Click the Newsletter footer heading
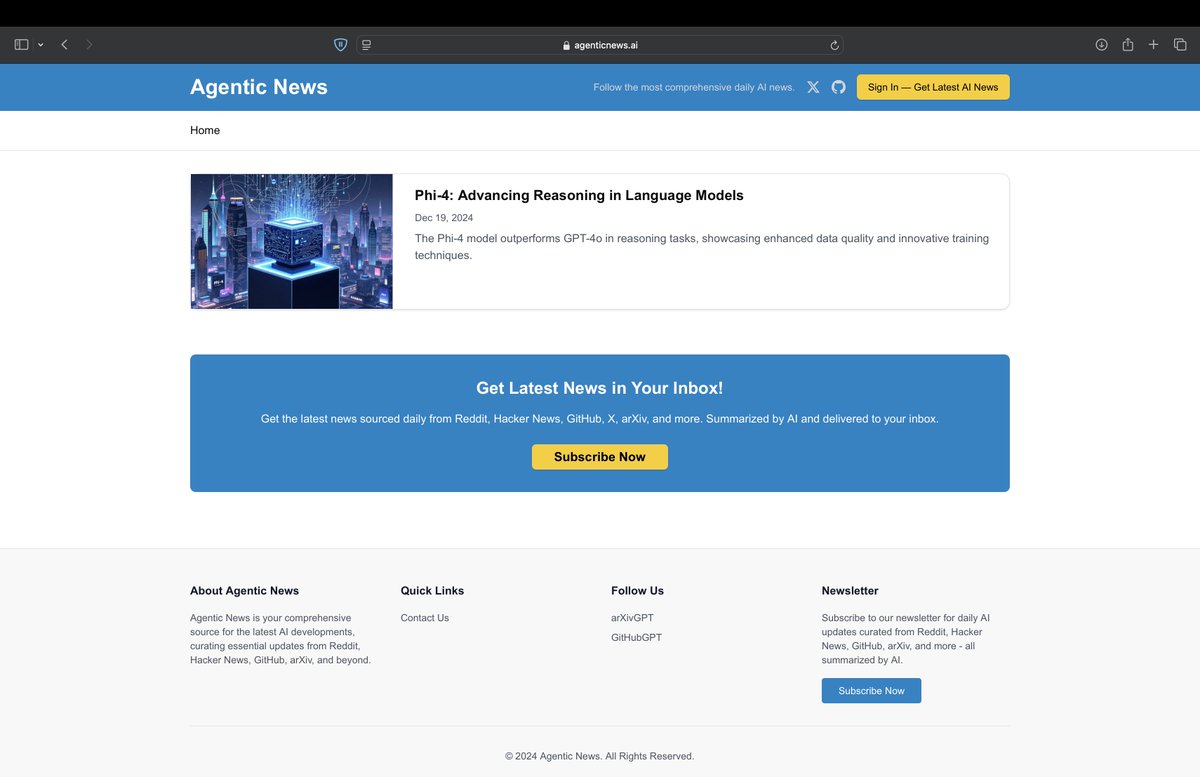1200x777 pixels. [850, 591]
